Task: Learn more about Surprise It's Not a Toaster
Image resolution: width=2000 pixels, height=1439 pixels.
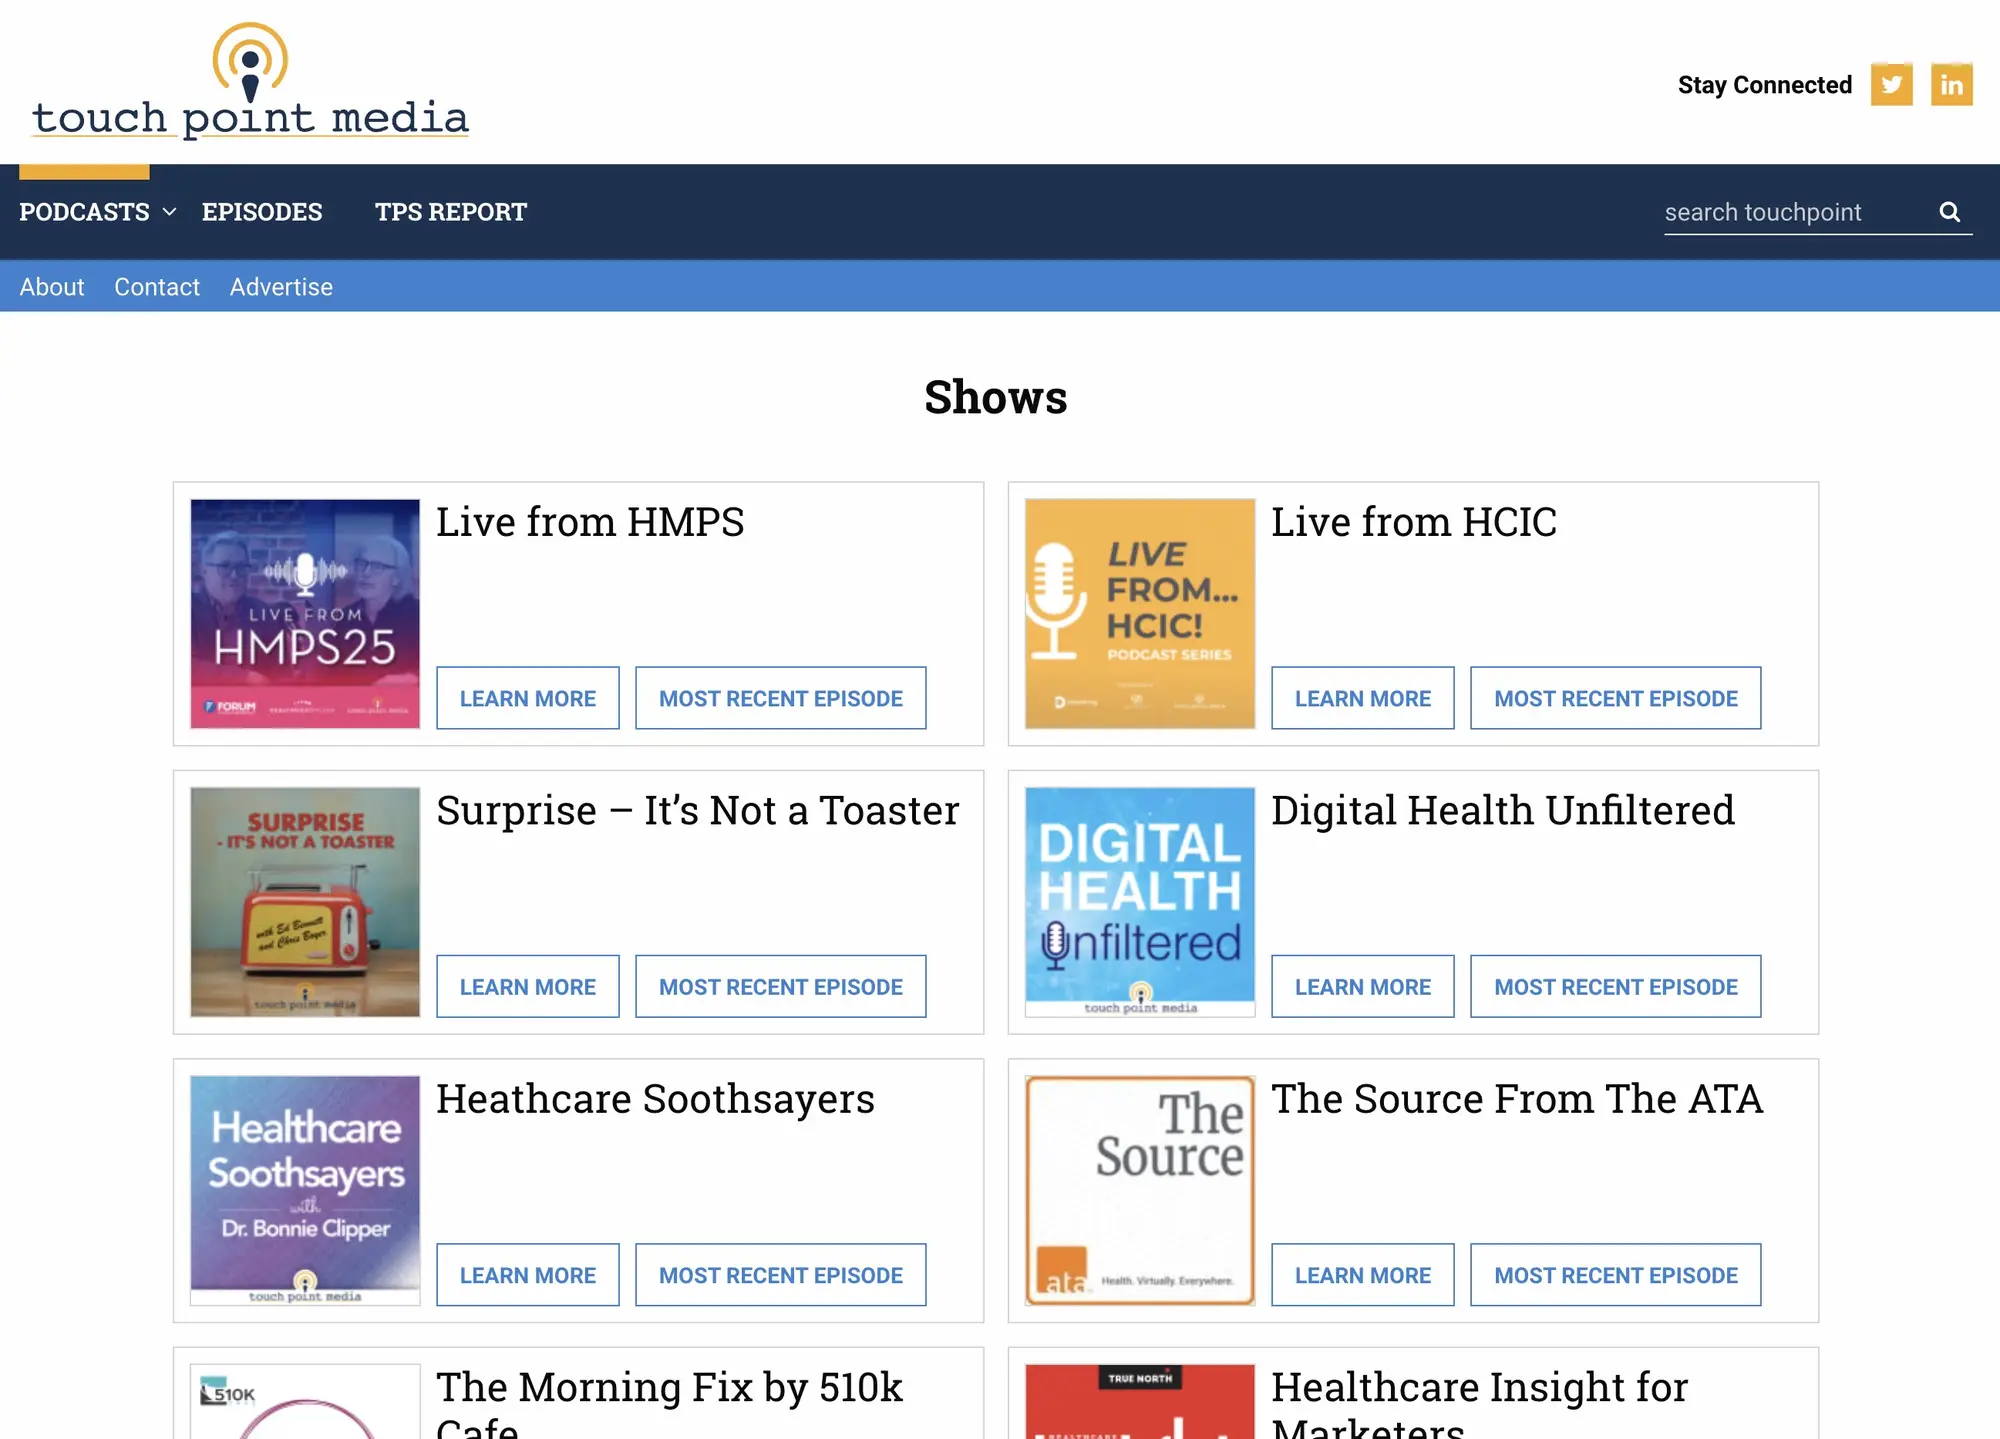Action: pos(528,986)
